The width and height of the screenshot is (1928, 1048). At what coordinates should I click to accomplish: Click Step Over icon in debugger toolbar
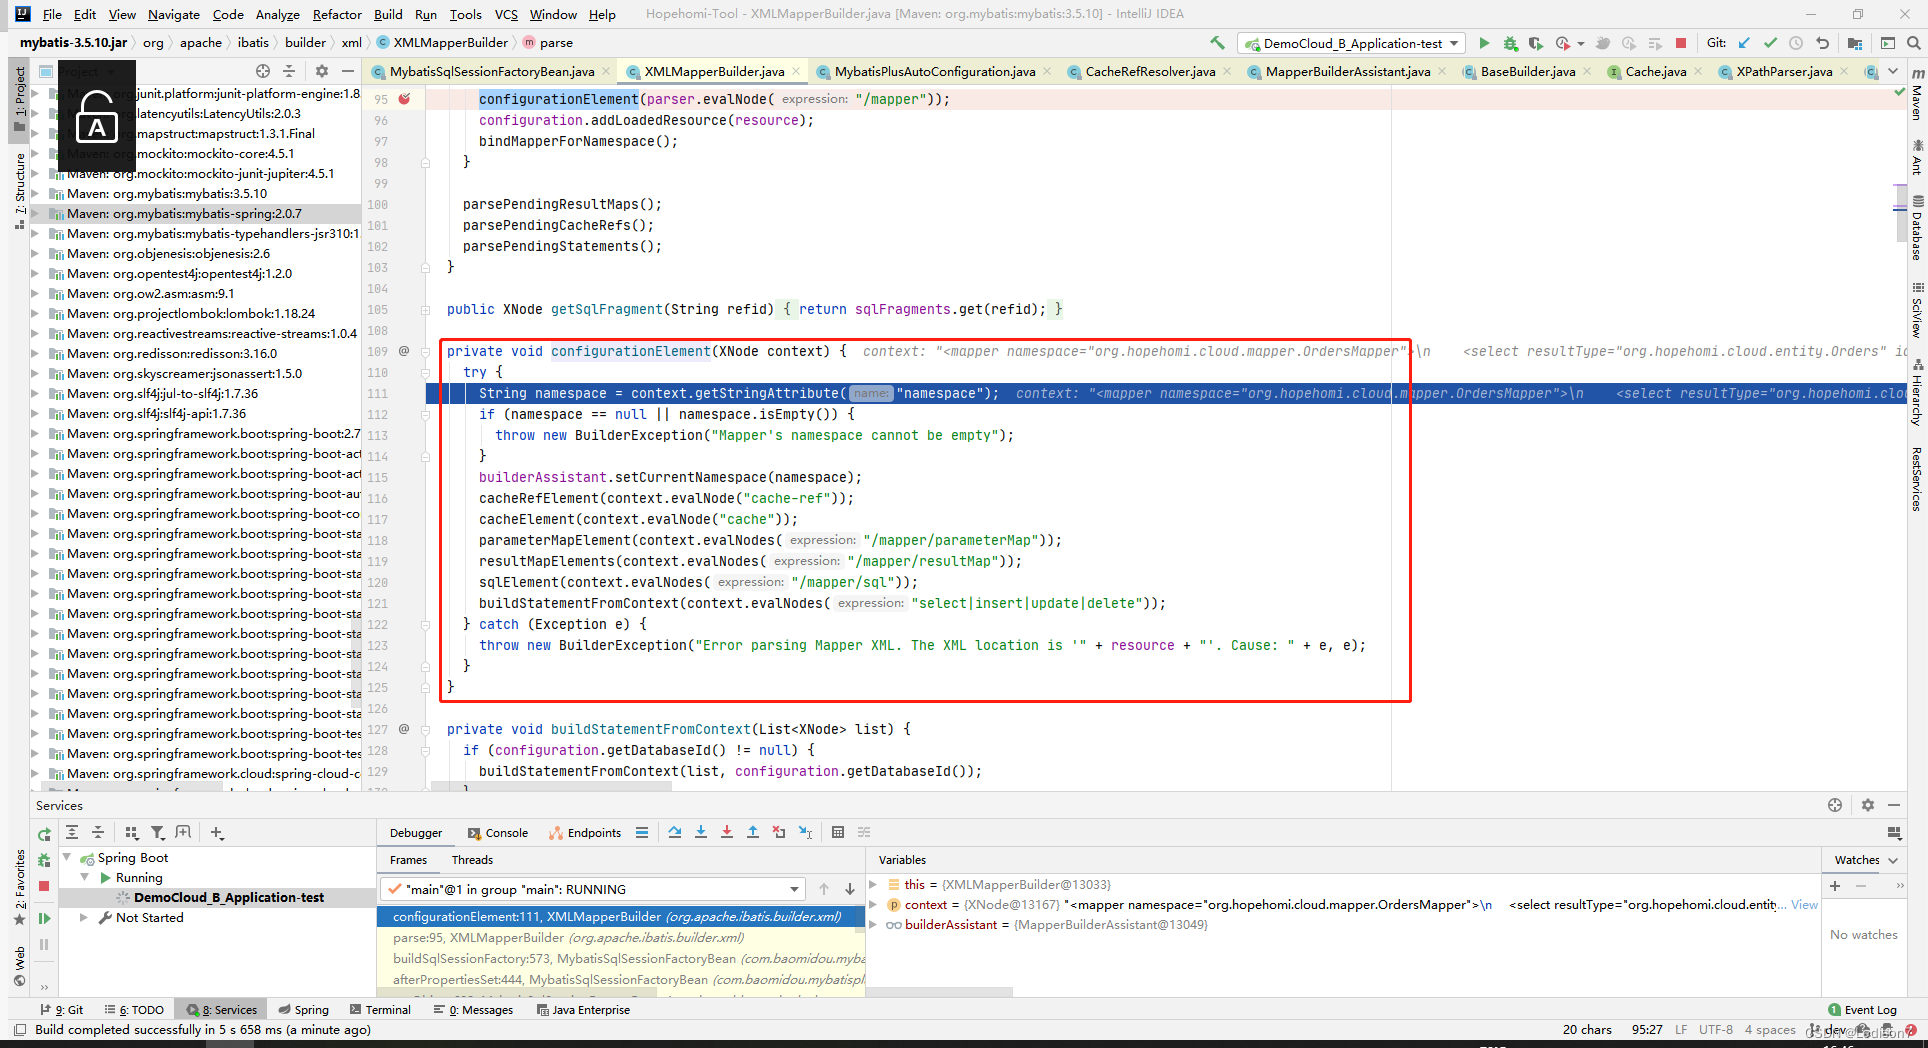point(675,832)
